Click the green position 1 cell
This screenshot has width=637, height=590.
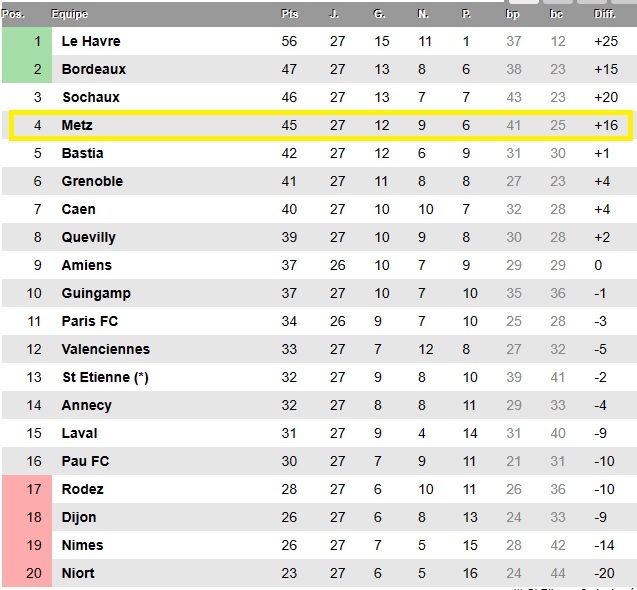[37, 41]
